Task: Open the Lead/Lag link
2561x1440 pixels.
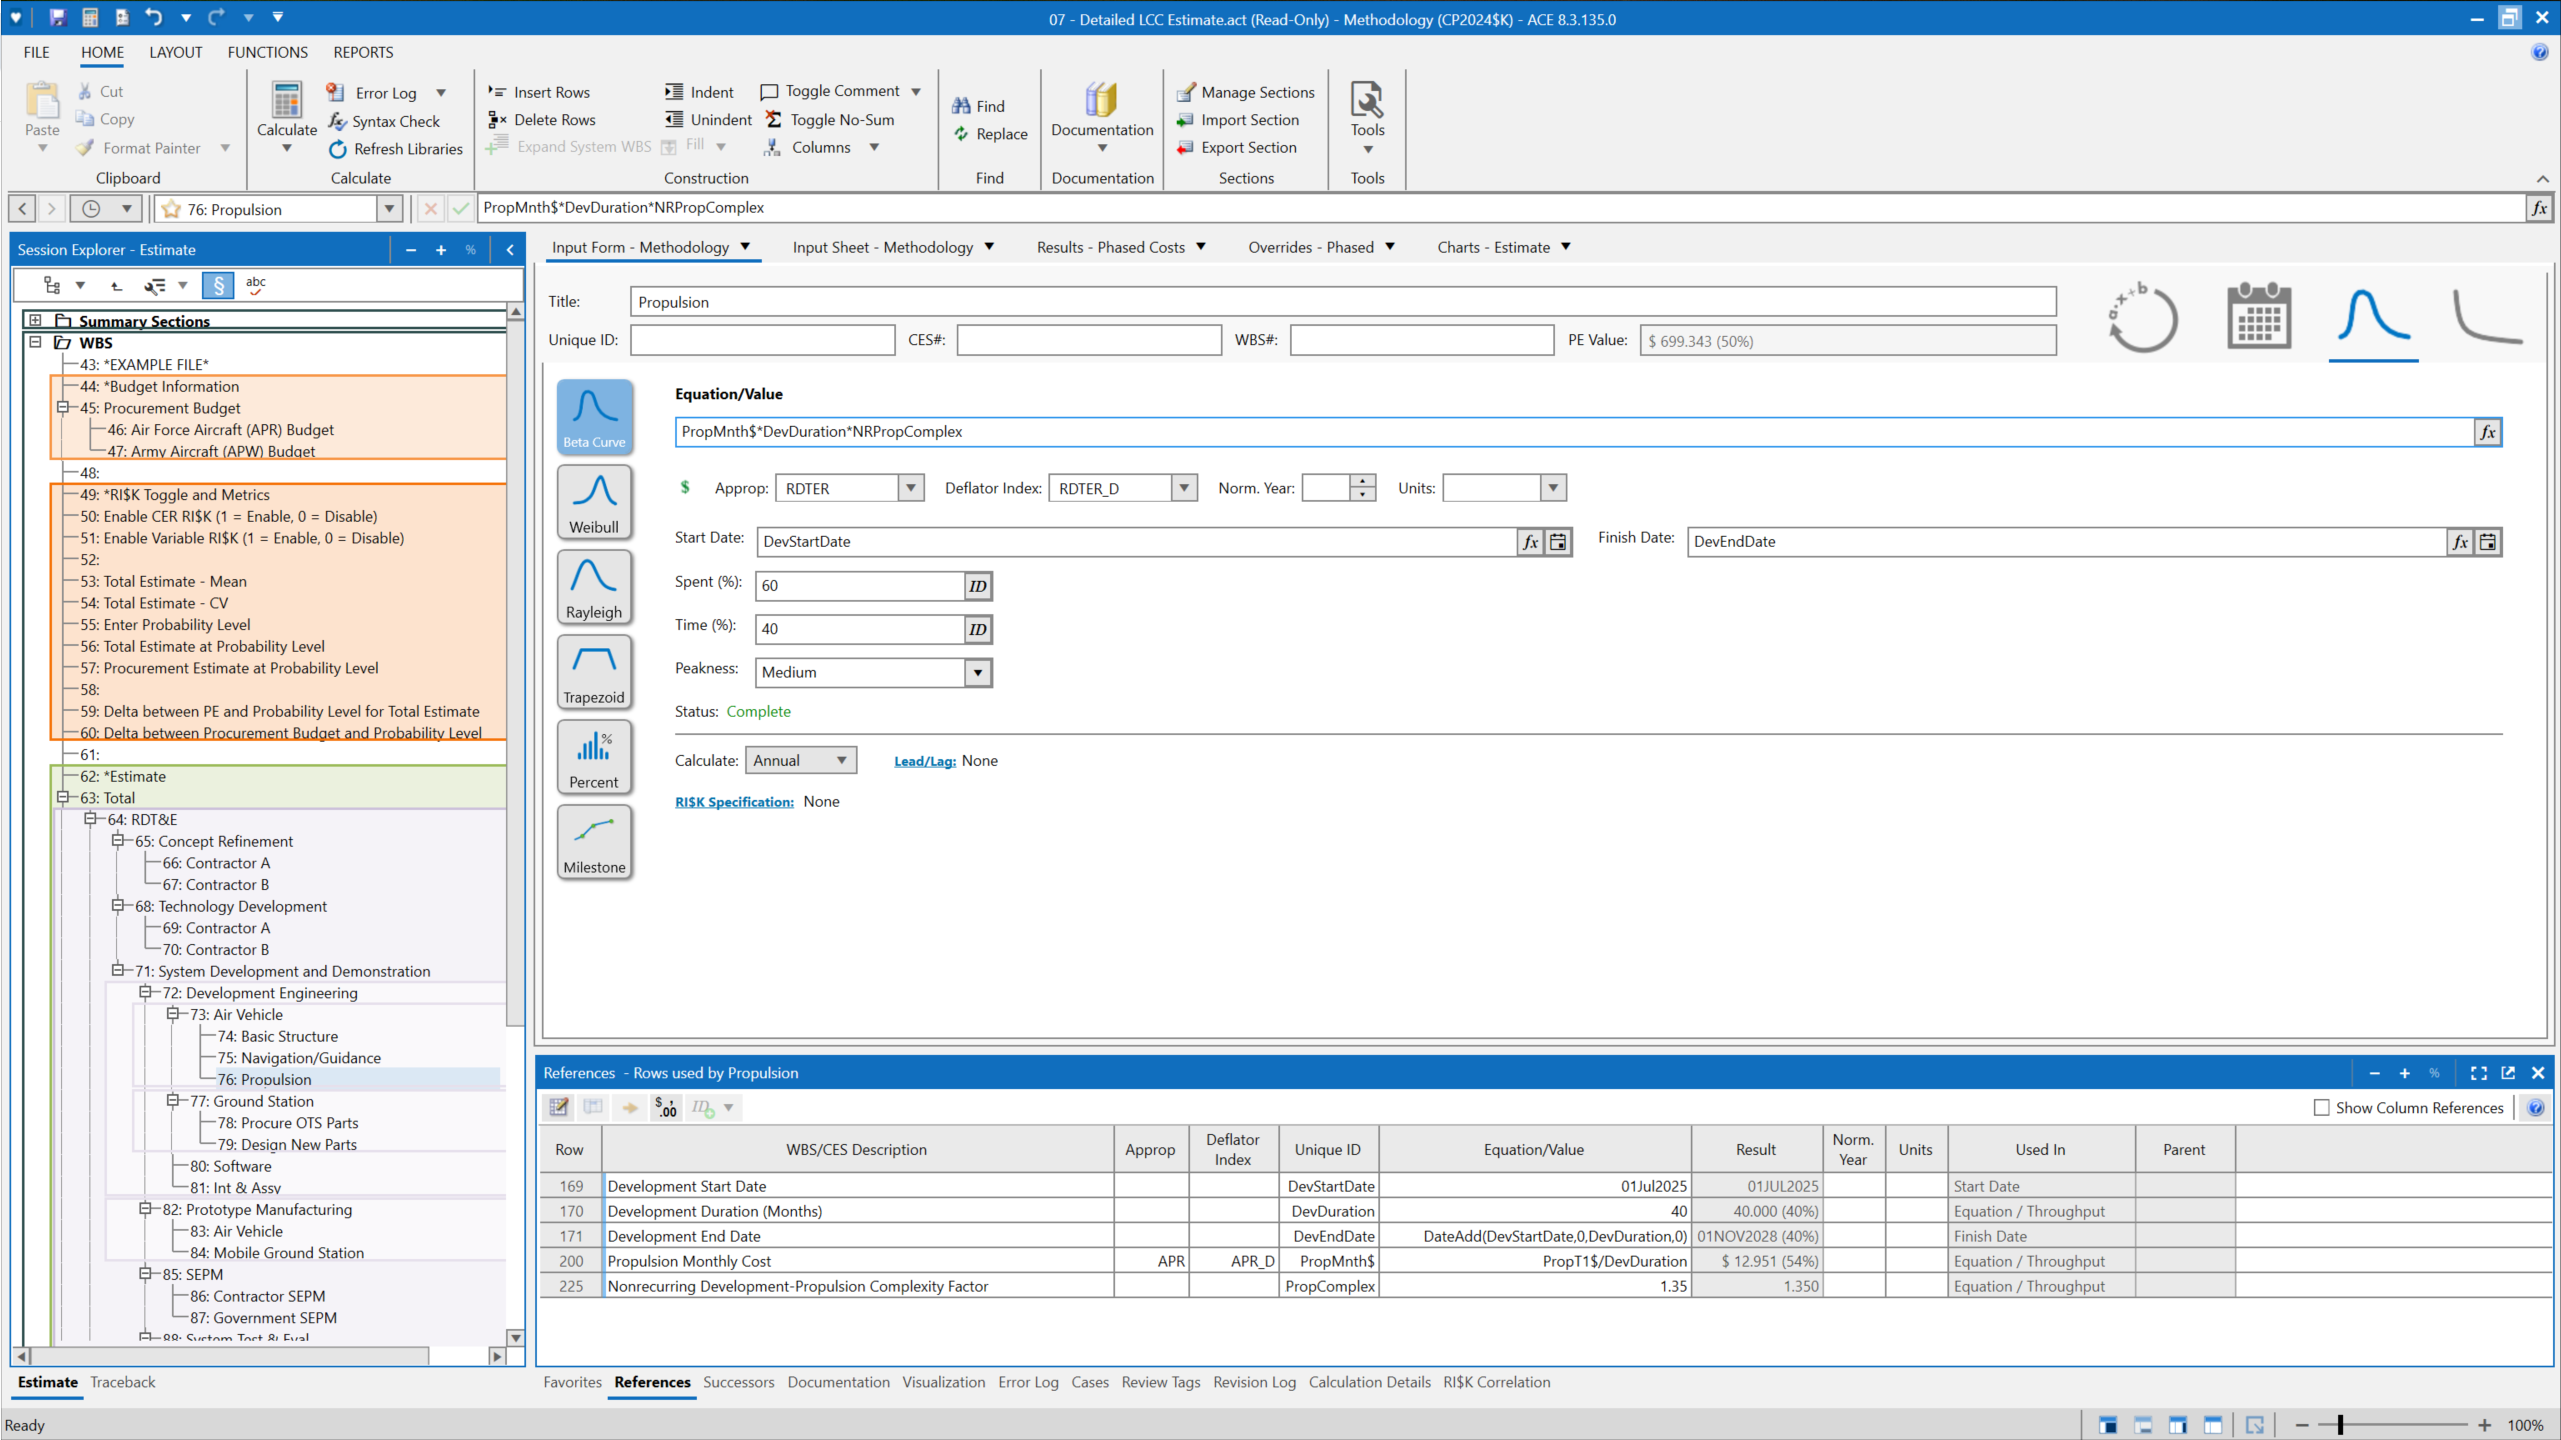Action: 924,761
